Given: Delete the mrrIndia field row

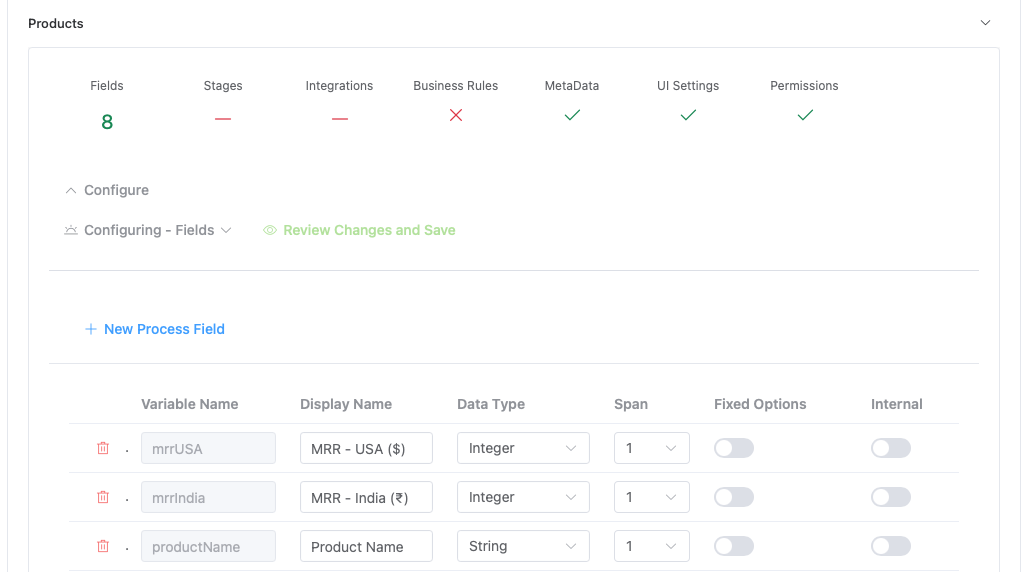Looking at the screenshot, I should 103,497.
